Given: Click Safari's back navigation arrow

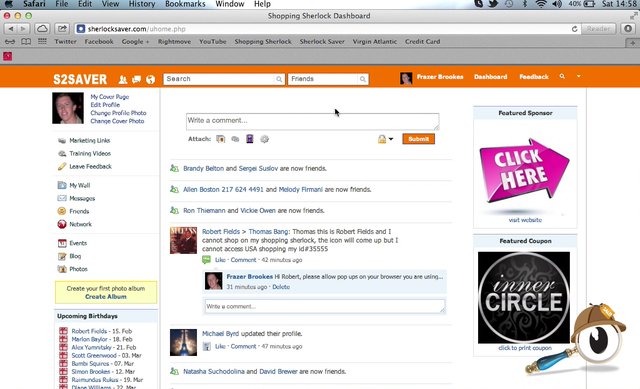Looking at the screenshot, I should click(11, 29).
